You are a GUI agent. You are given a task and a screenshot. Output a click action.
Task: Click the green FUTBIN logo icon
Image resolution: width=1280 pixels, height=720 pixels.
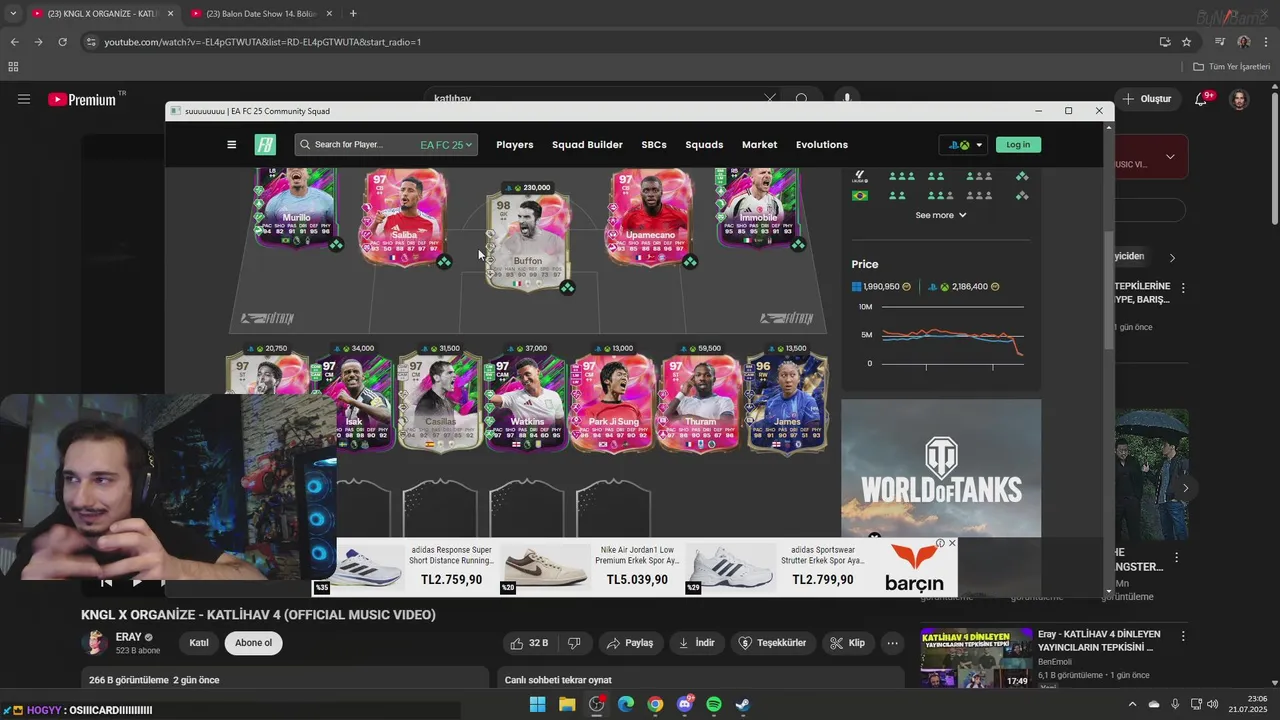pos(265,145)
